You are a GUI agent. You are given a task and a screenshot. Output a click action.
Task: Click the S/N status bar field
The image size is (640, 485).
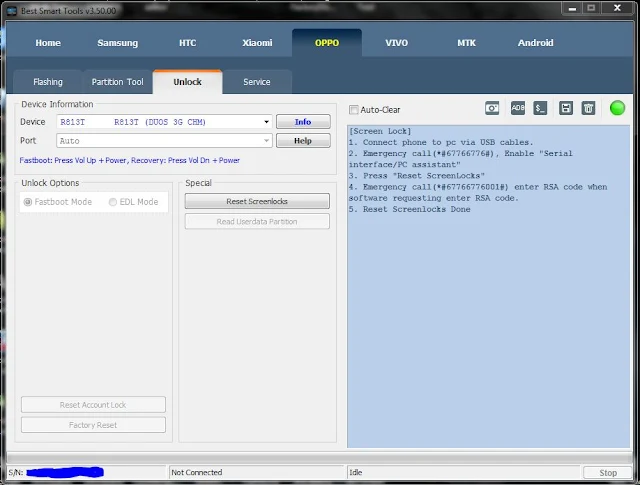point(87,472)
